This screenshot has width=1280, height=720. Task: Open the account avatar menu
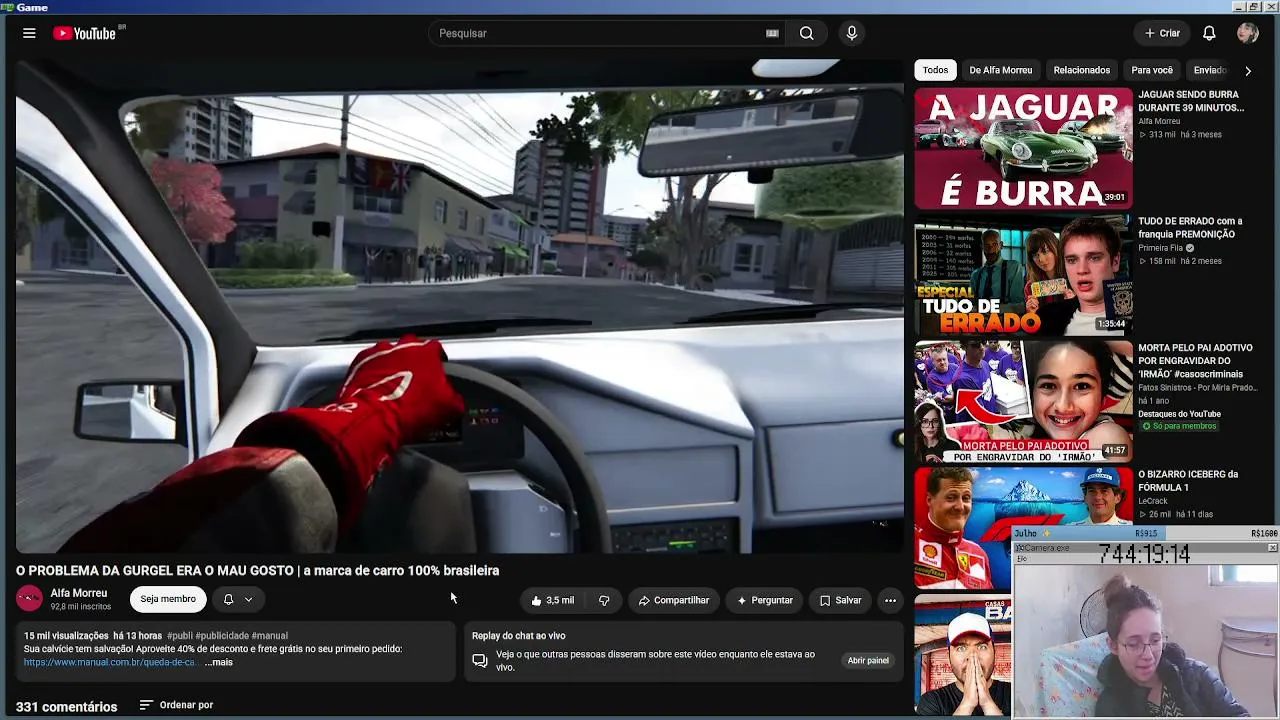[x=1247, y=33]
